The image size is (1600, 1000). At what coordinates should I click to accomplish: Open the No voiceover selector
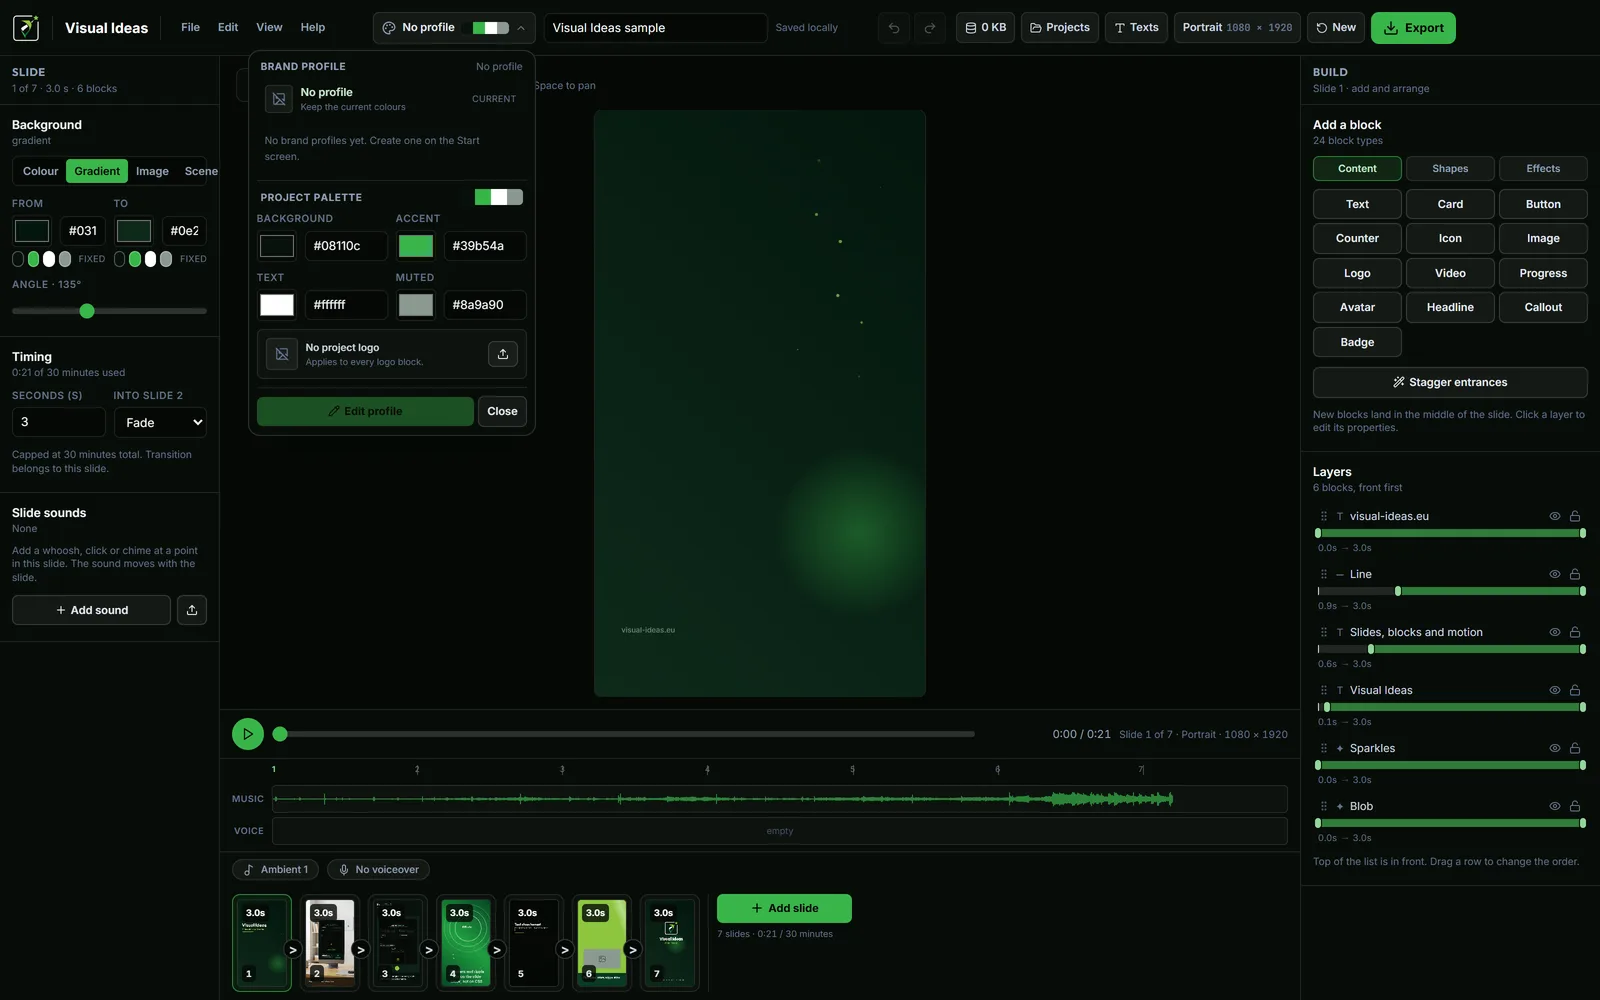coord(378,870)
